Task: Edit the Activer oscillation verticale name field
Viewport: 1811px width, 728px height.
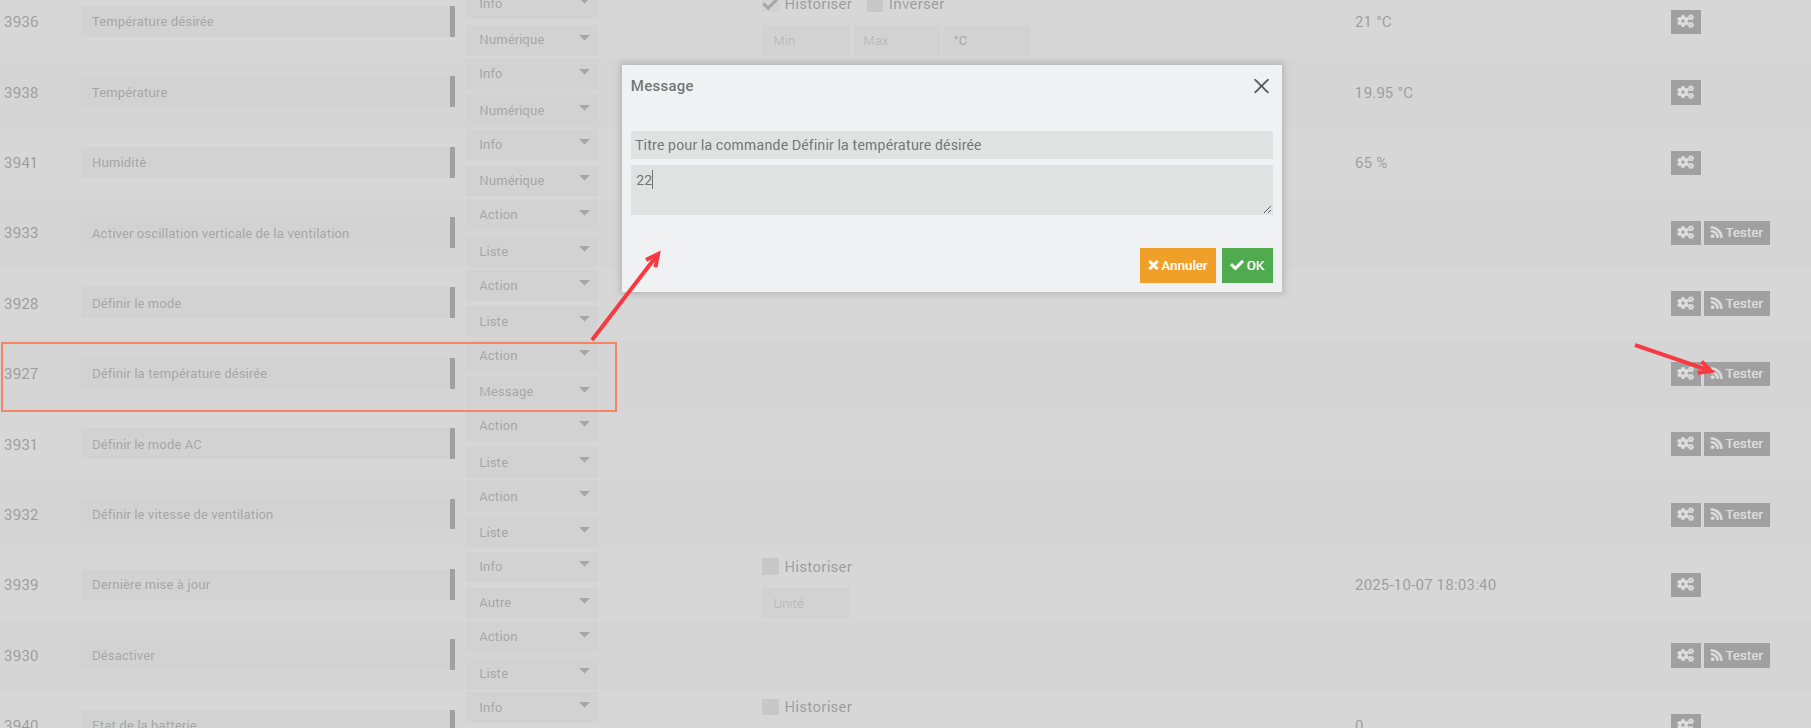Action: (268, 233)
